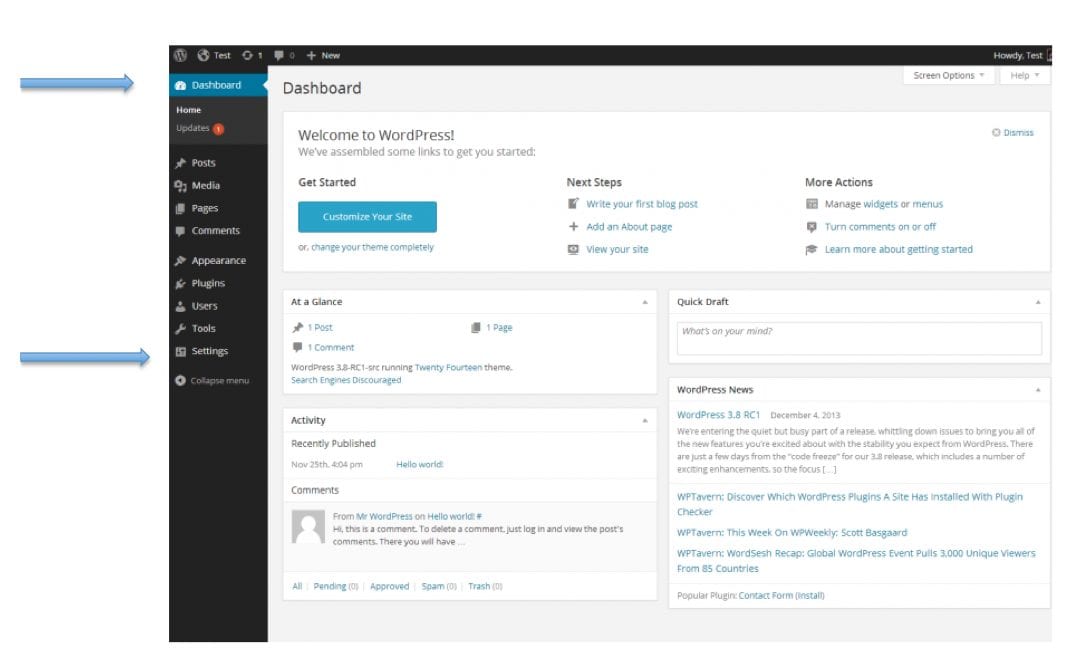Viewport: 1077px width, 662px height.
Task: Open the Hello world! published post link
Action: (x=420, y=464)
